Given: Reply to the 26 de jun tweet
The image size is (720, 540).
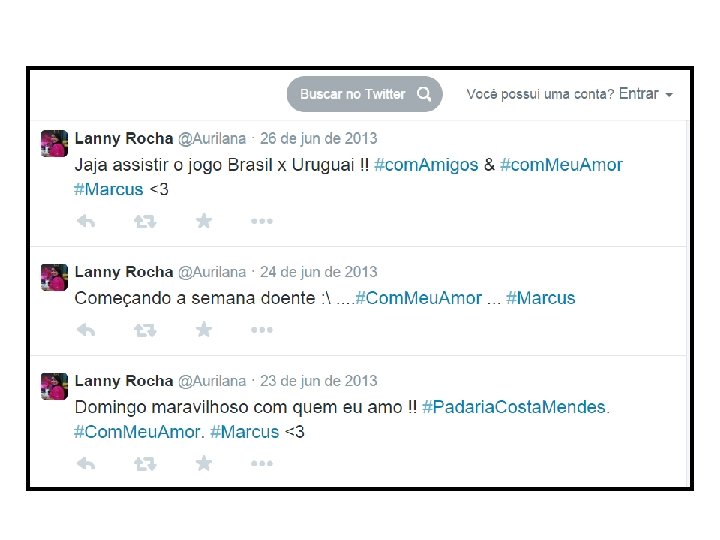Looking at the screenshot, I should coord(86,221).
